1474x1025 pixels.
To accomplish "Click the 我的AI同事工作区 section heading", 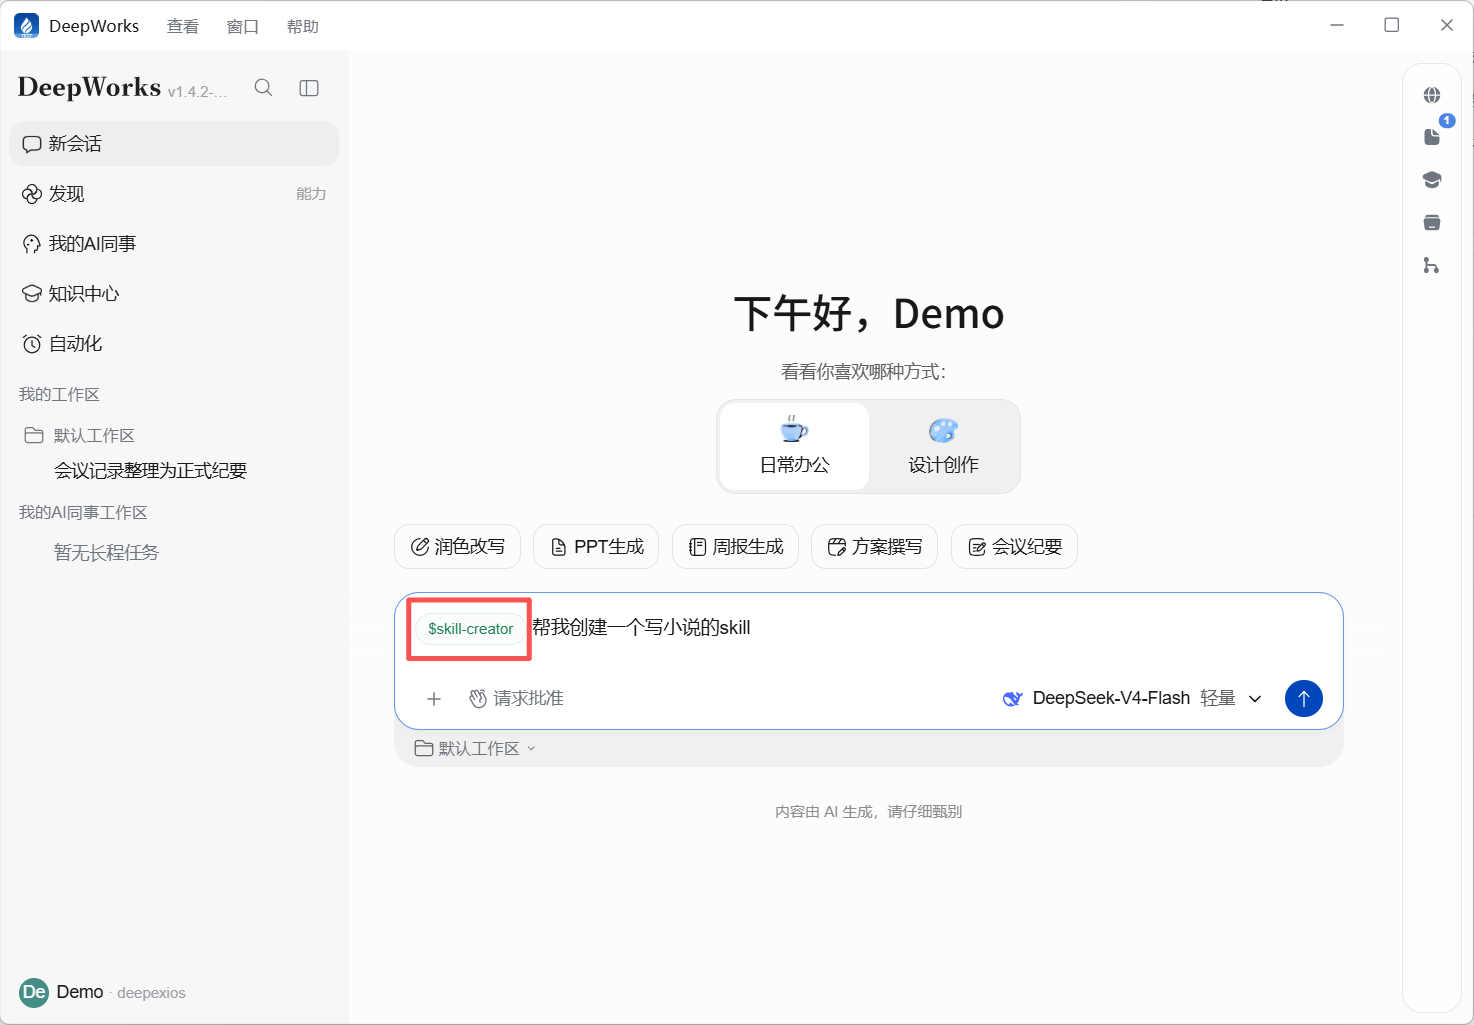I will click(x=83, y=512).
